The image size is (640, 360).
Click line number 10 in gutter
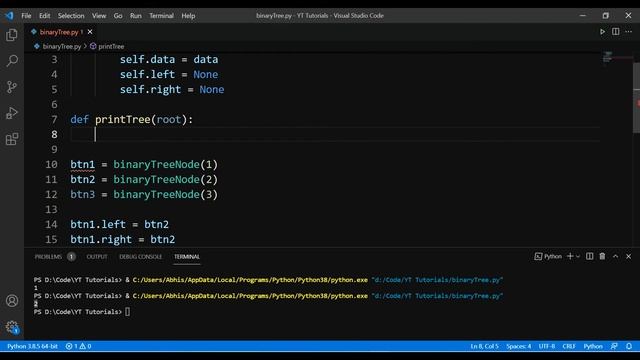click(51, 164)
